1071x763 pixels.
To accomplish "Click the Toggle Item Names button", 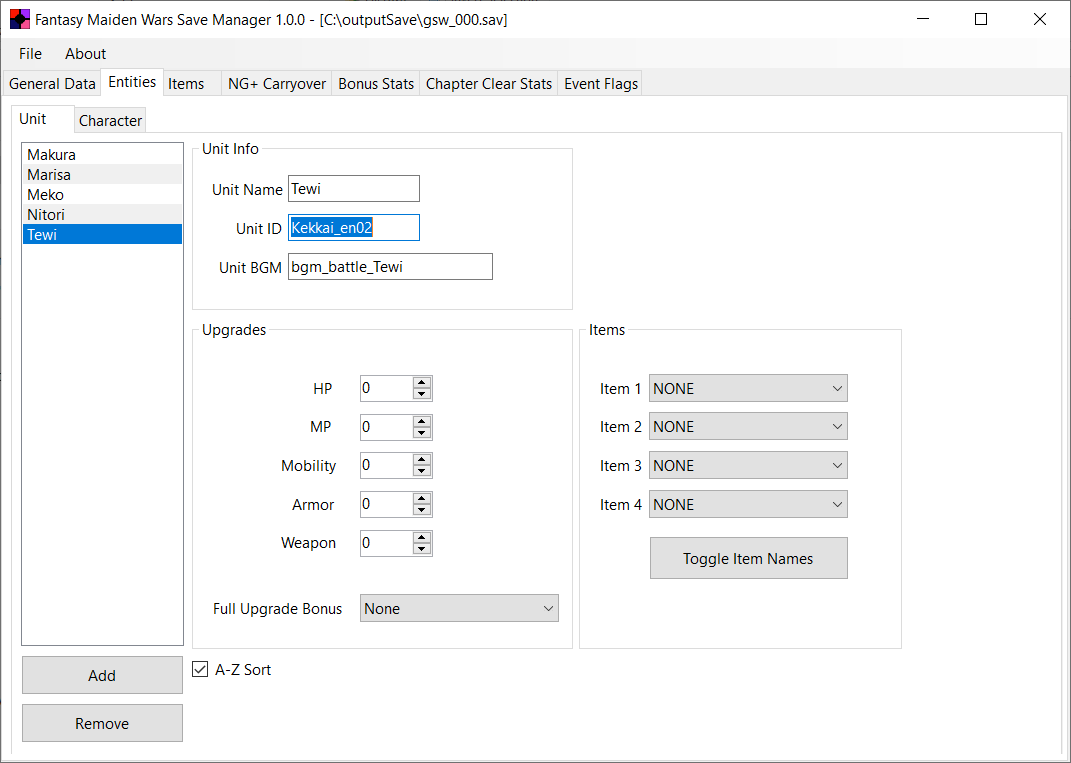I will (x=749, y=558).
